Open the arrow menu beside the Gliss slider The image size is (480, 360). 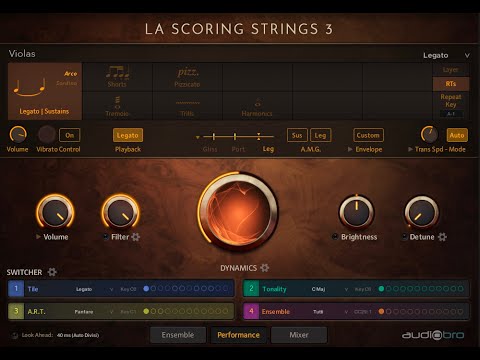pyautogui.click(x=198, y=137)
